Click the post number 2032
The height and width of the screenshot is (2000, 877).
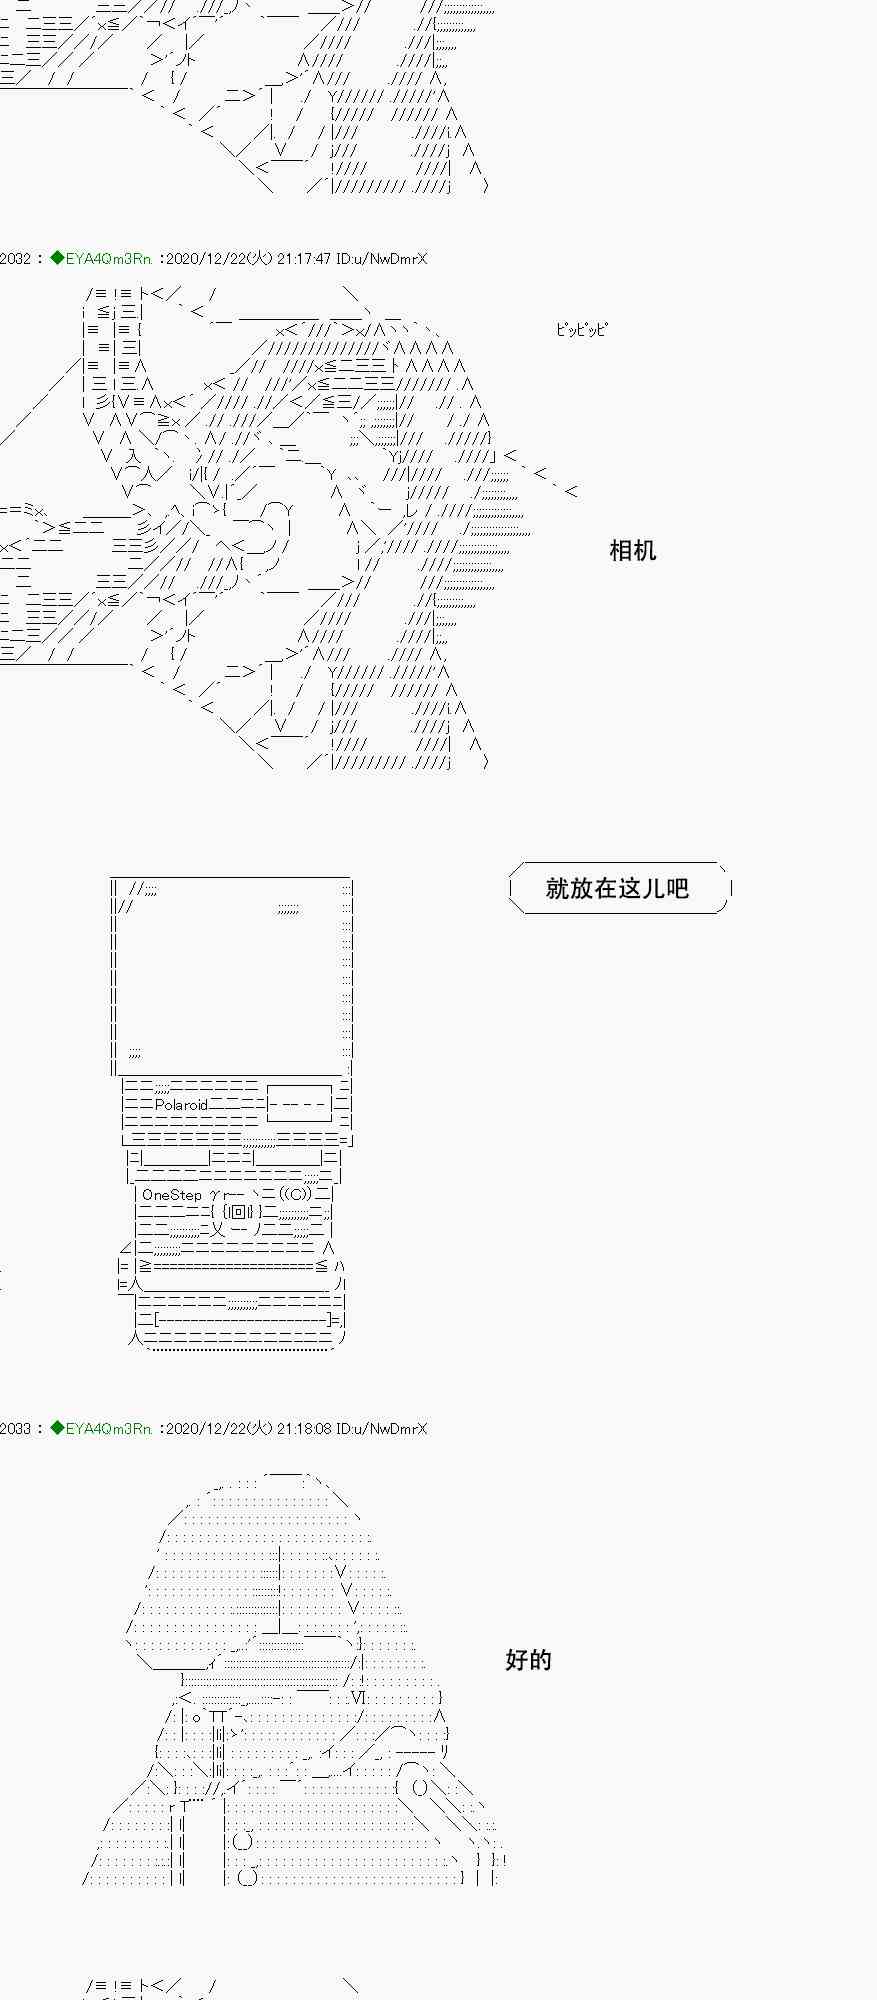(x=15, y=259)
